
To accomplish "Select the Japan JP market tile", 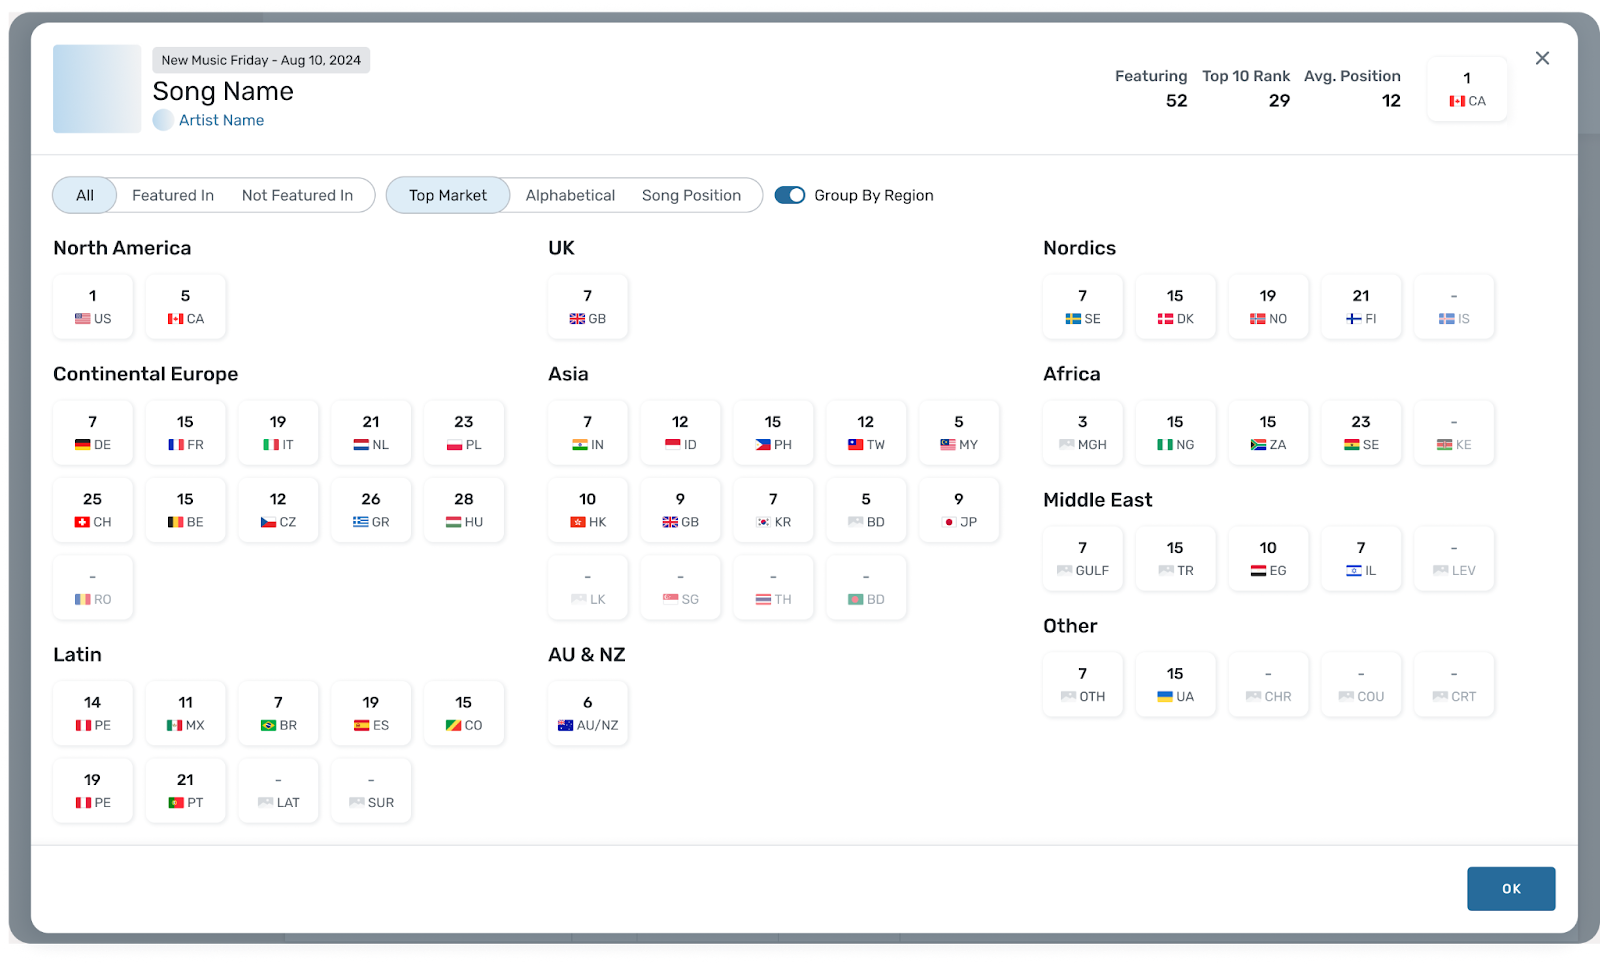I will click(x=959, y=510).
